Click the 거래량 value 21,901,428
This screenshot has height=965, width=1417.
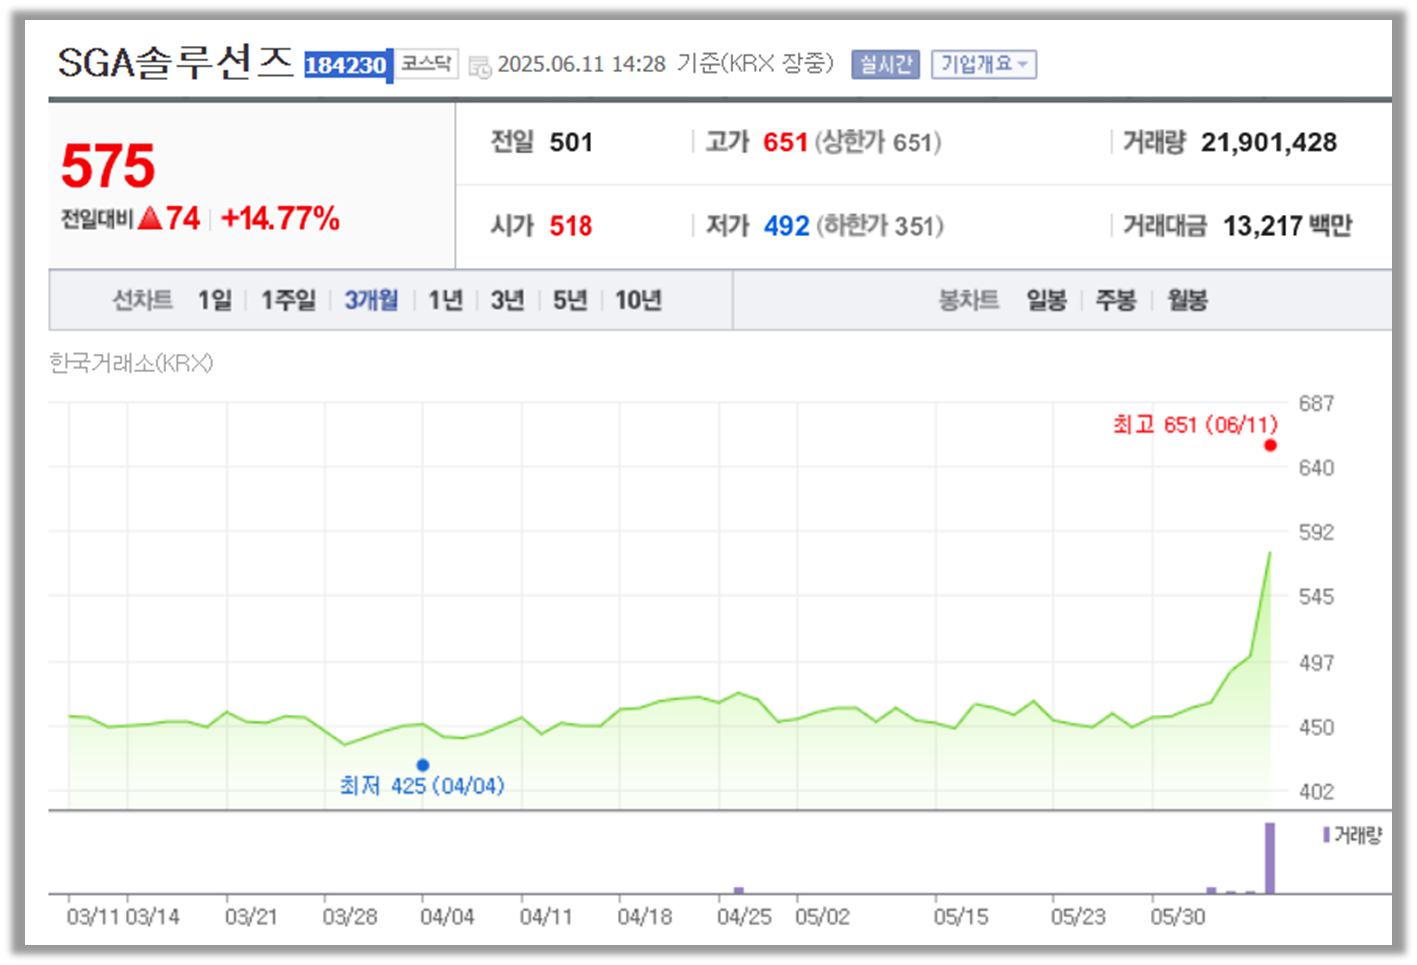1268,142
